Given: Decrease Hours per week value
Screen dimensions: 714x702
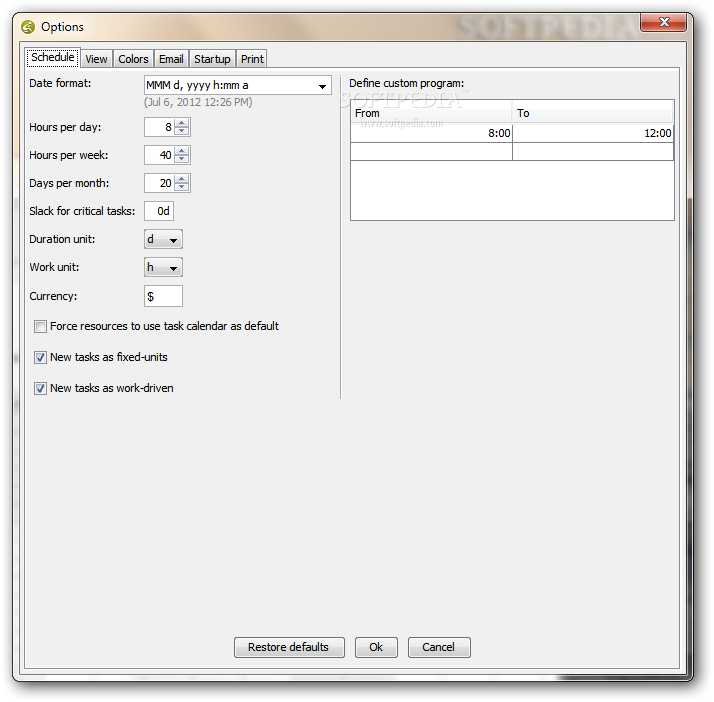Looking at the screenshot, I should click(182, 159).
